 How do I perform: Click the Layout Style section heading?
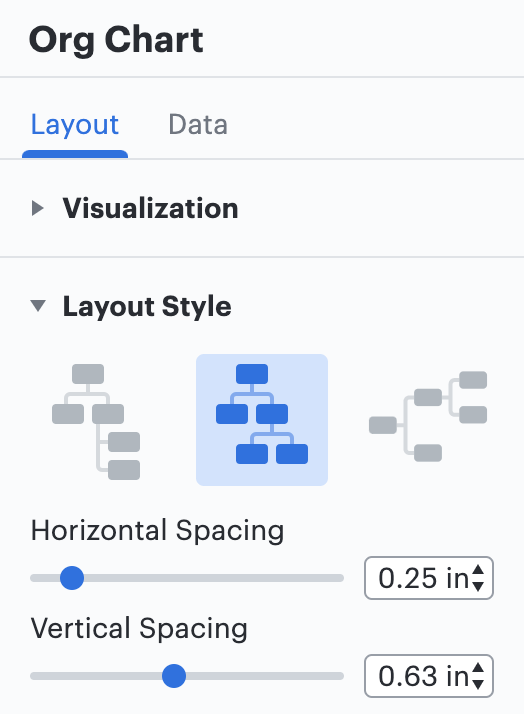[x=147, y=306]
